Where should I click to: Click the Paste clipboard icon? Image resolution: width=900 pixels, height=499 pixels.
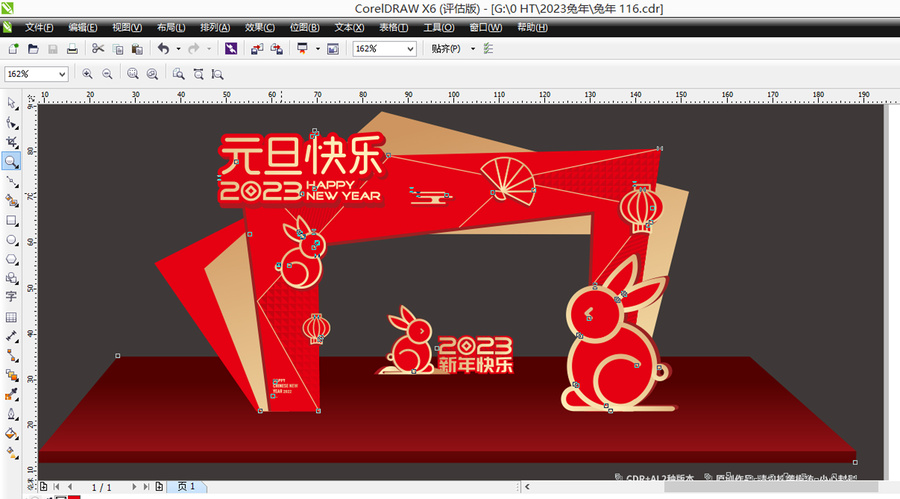137,49
